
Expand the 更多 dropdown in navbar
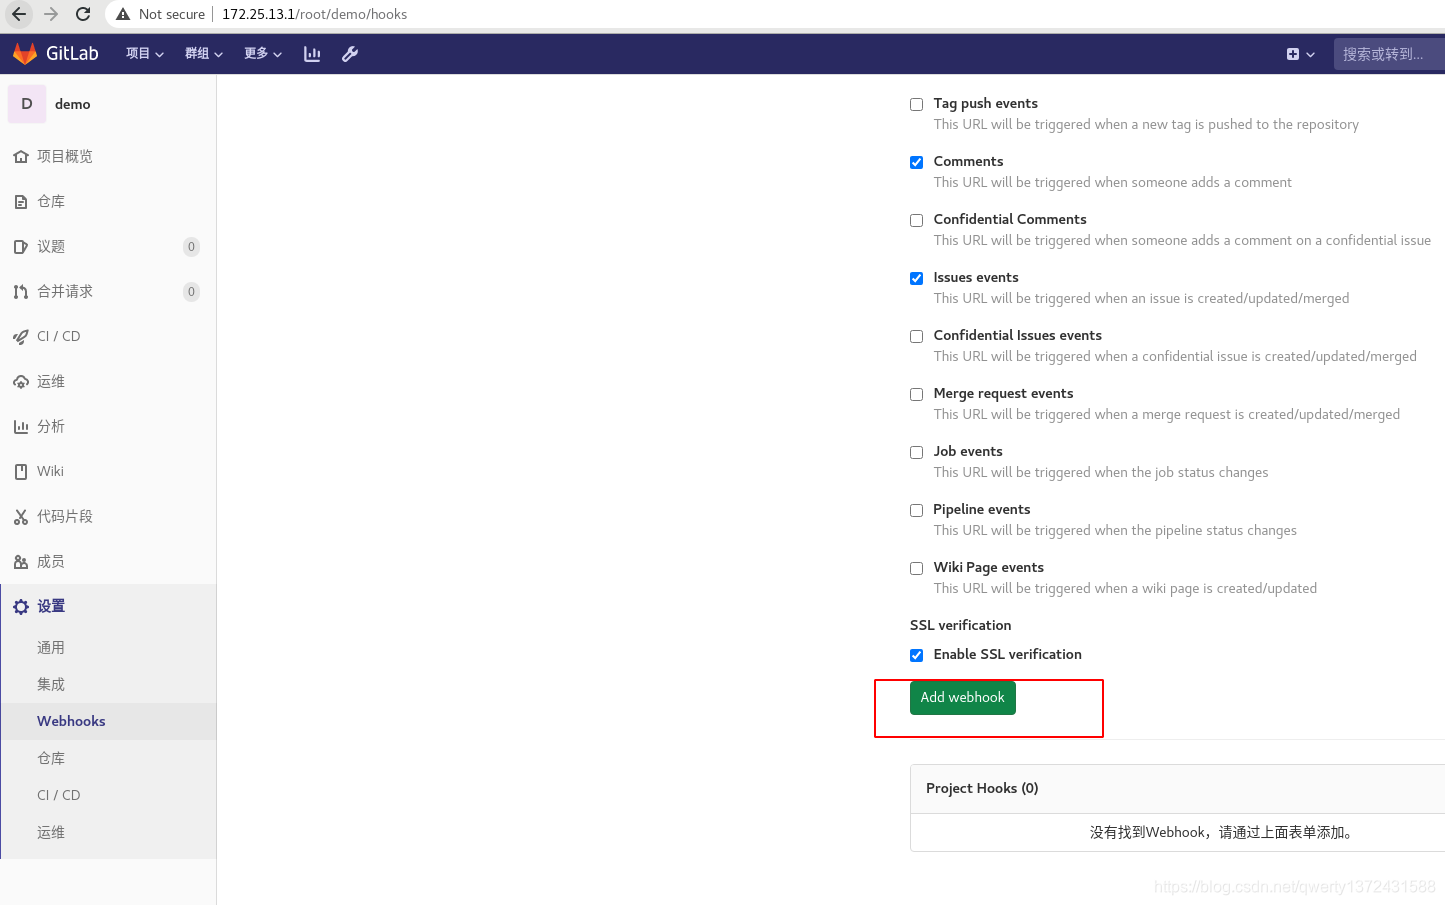point(263,54)
